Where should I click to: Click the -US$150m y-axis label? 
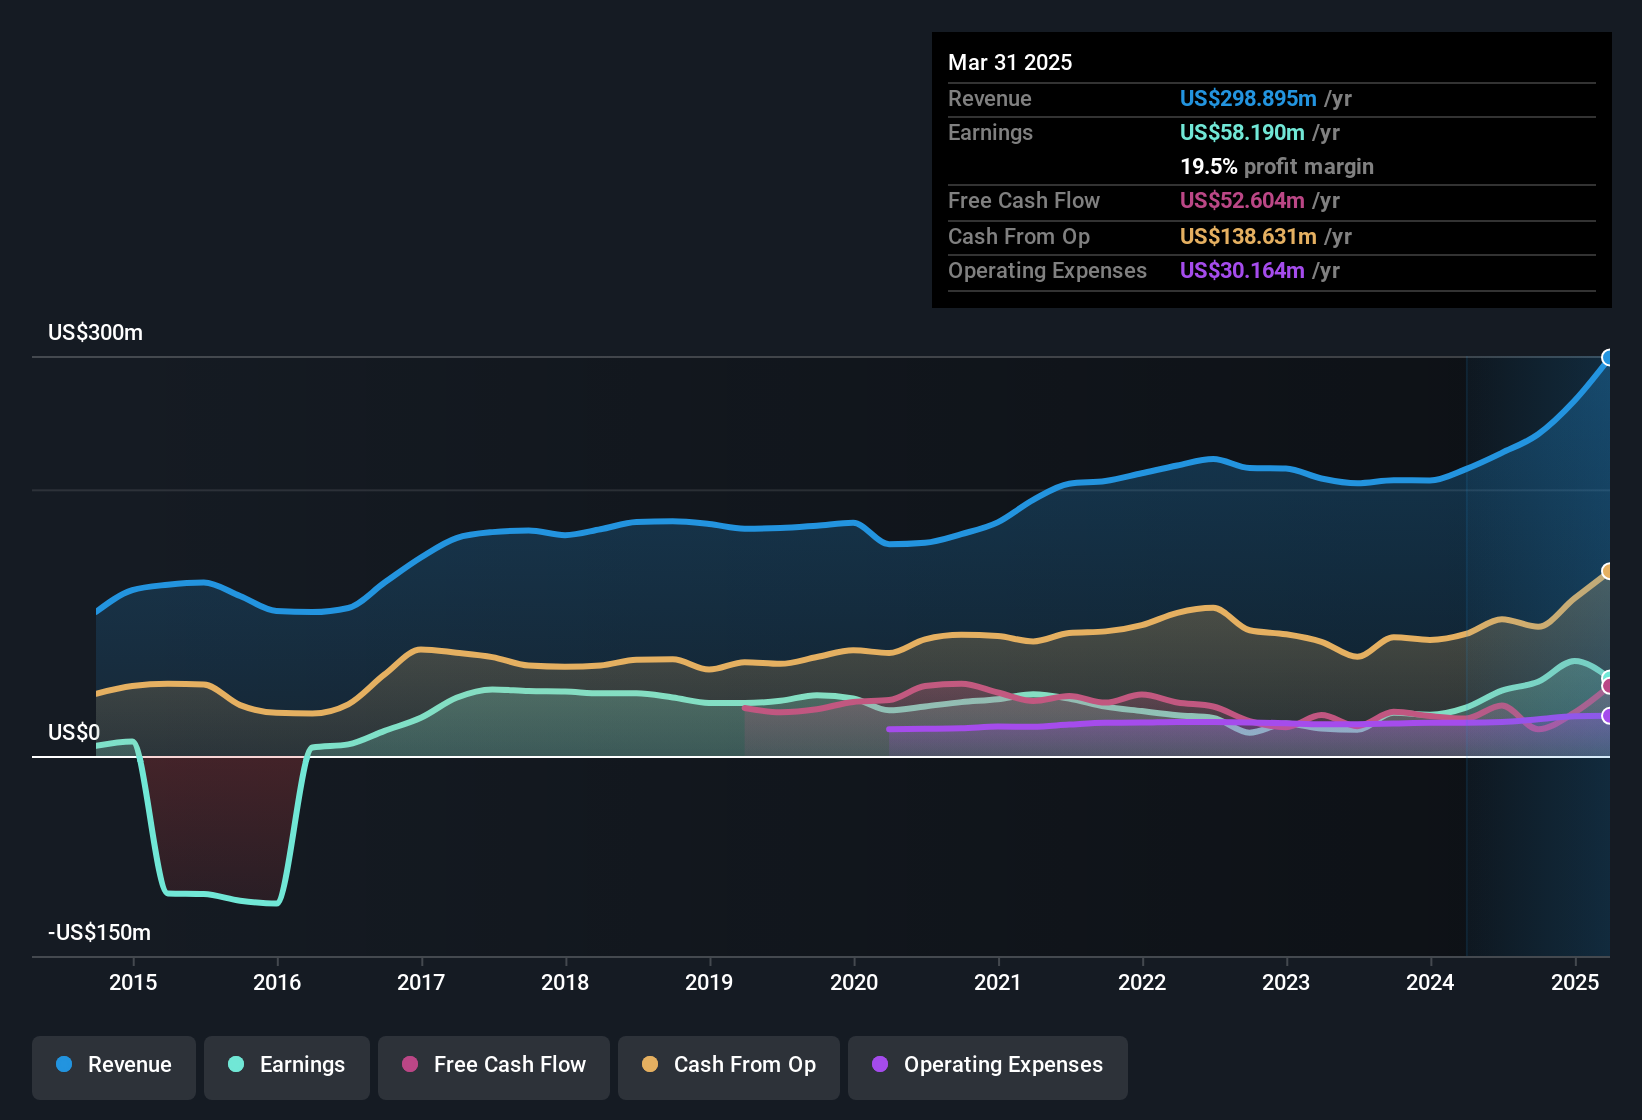click(x=99, y=933)
